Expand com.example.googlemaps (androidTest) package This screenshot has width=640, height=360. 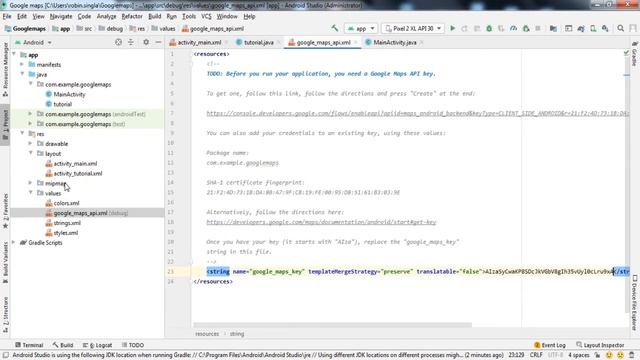[x=30, y=114]
